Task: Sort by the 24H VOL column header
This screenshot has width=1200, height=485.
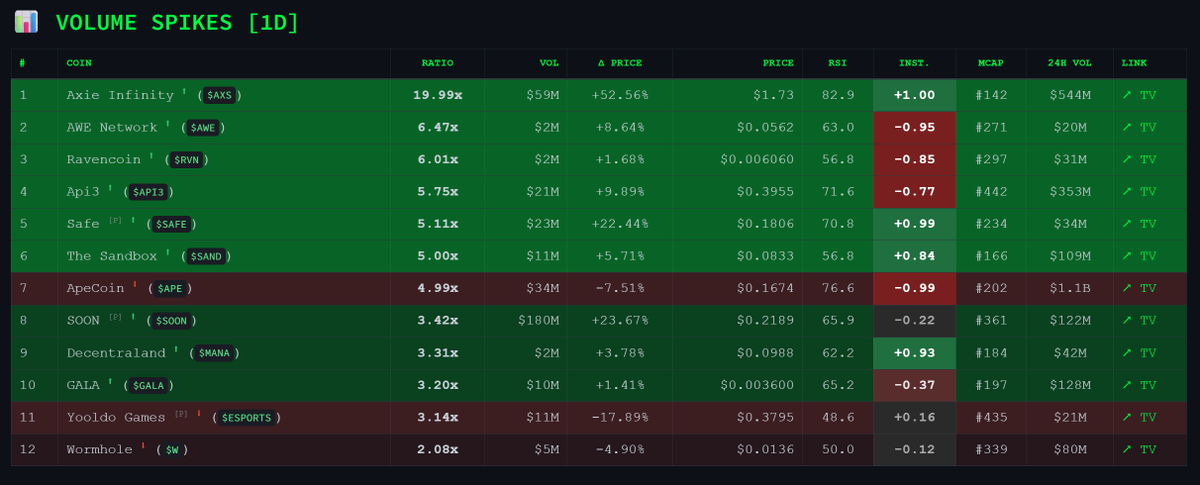Action: [x=1070, y=63]
